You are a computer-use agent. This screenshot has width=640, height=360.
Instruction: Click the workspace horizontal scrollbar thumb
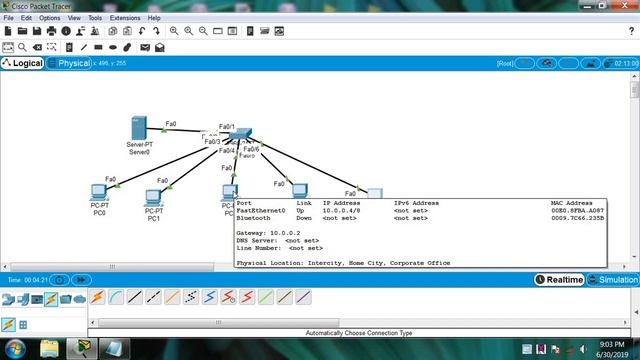pos(112,267)
